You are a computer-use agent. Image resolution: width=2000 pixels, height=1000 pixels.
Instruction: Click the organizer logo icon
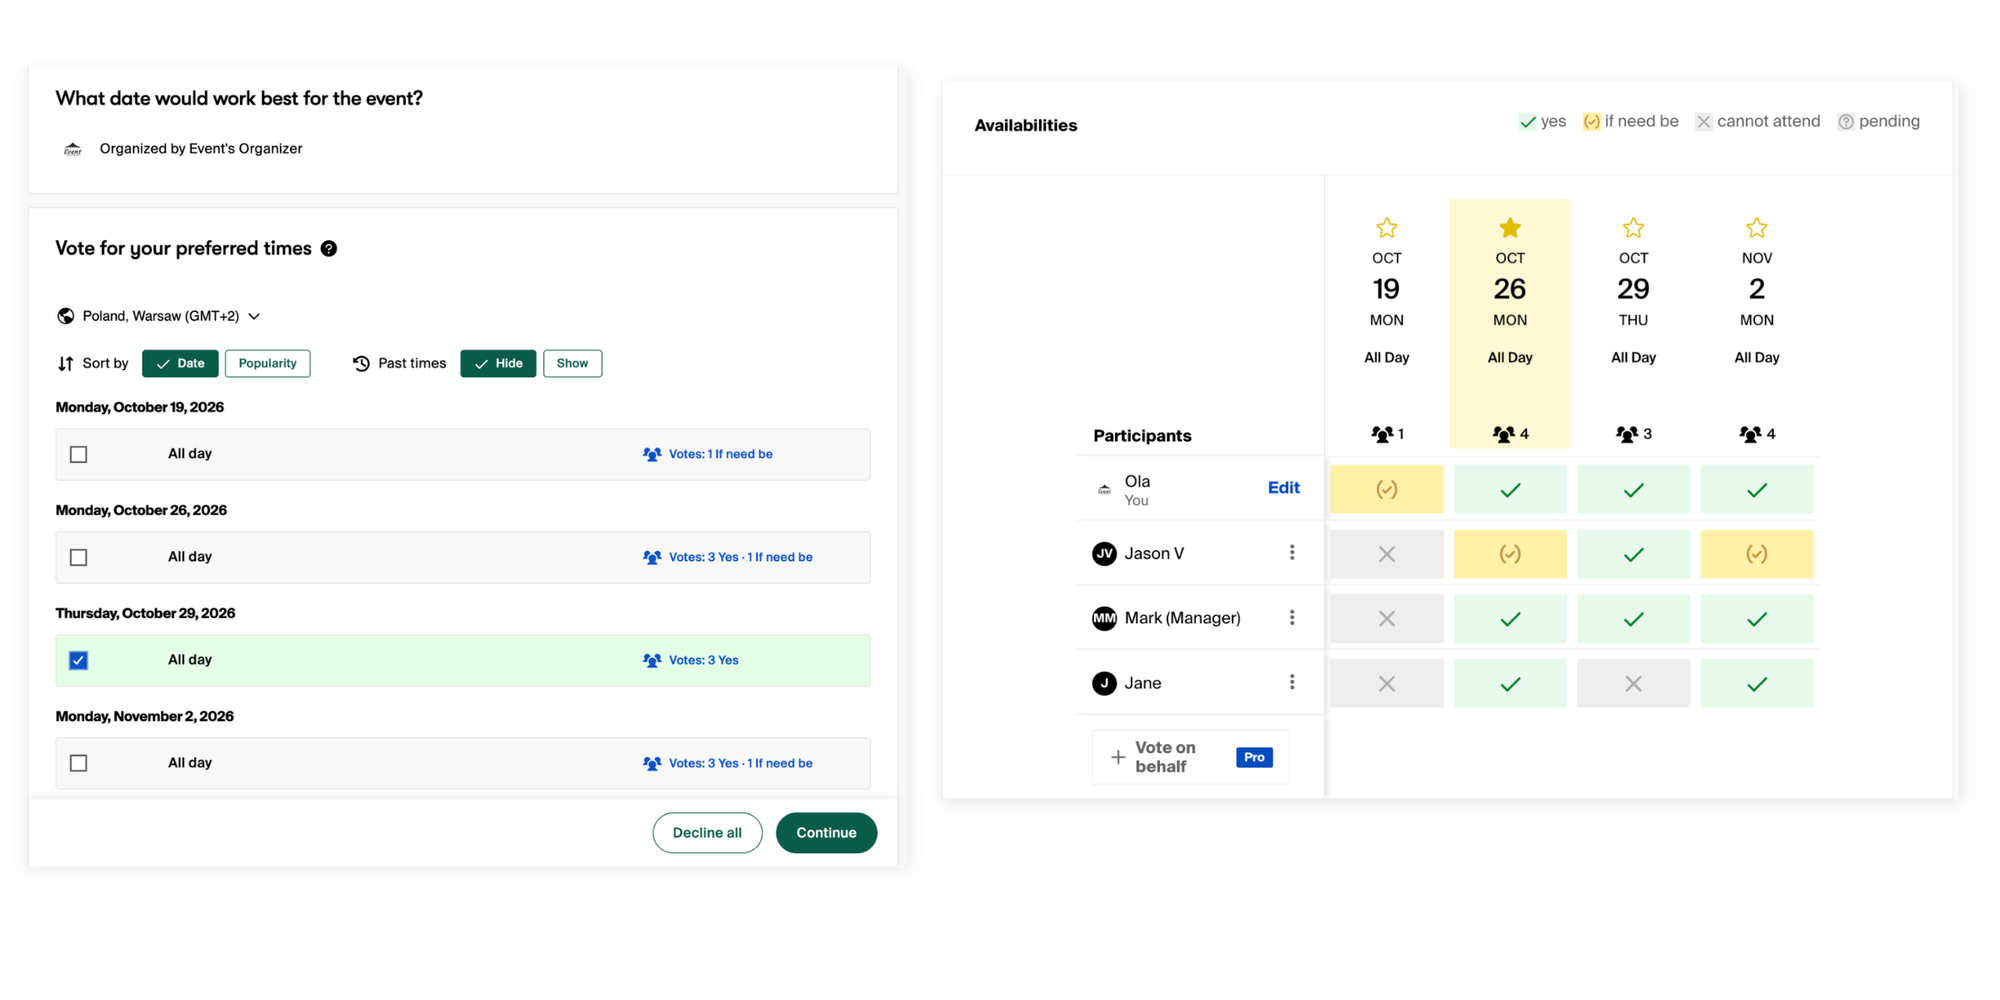[73, 149]
